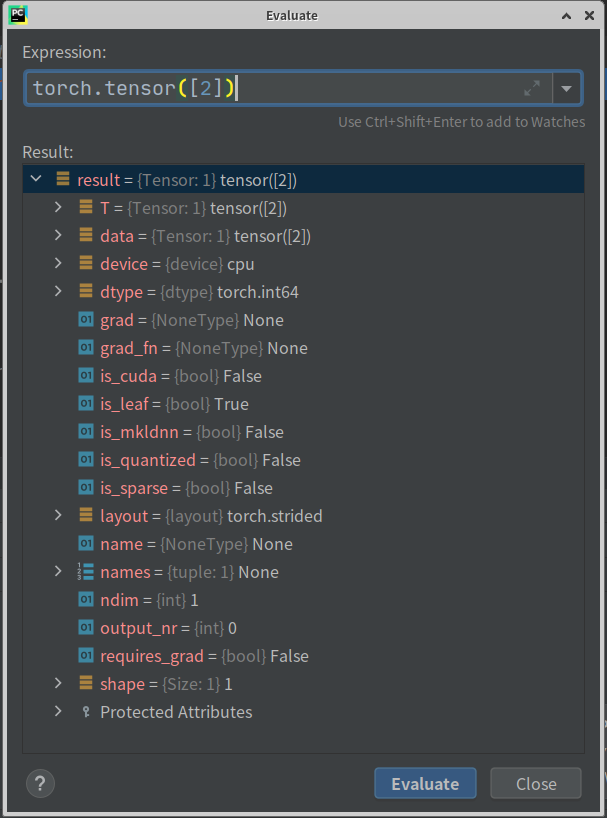Open the help question mark button
Viewport: 607px width, 818px height.
pyautogui.click(x=40, y=784)
